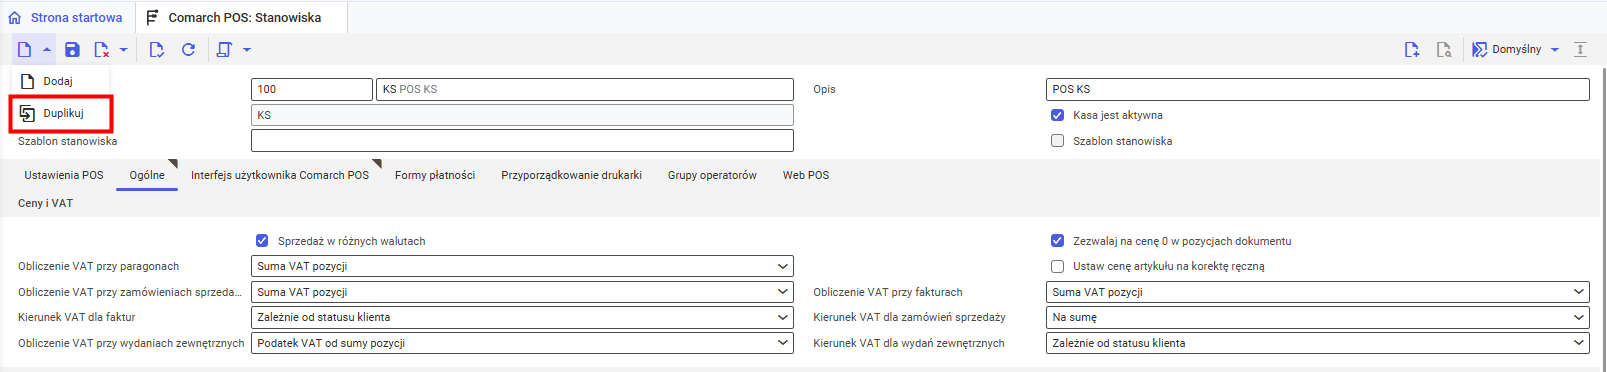
Task: Open Interfejs użytkownika Comarch POS tab
Action: click(x=280, y=175)
